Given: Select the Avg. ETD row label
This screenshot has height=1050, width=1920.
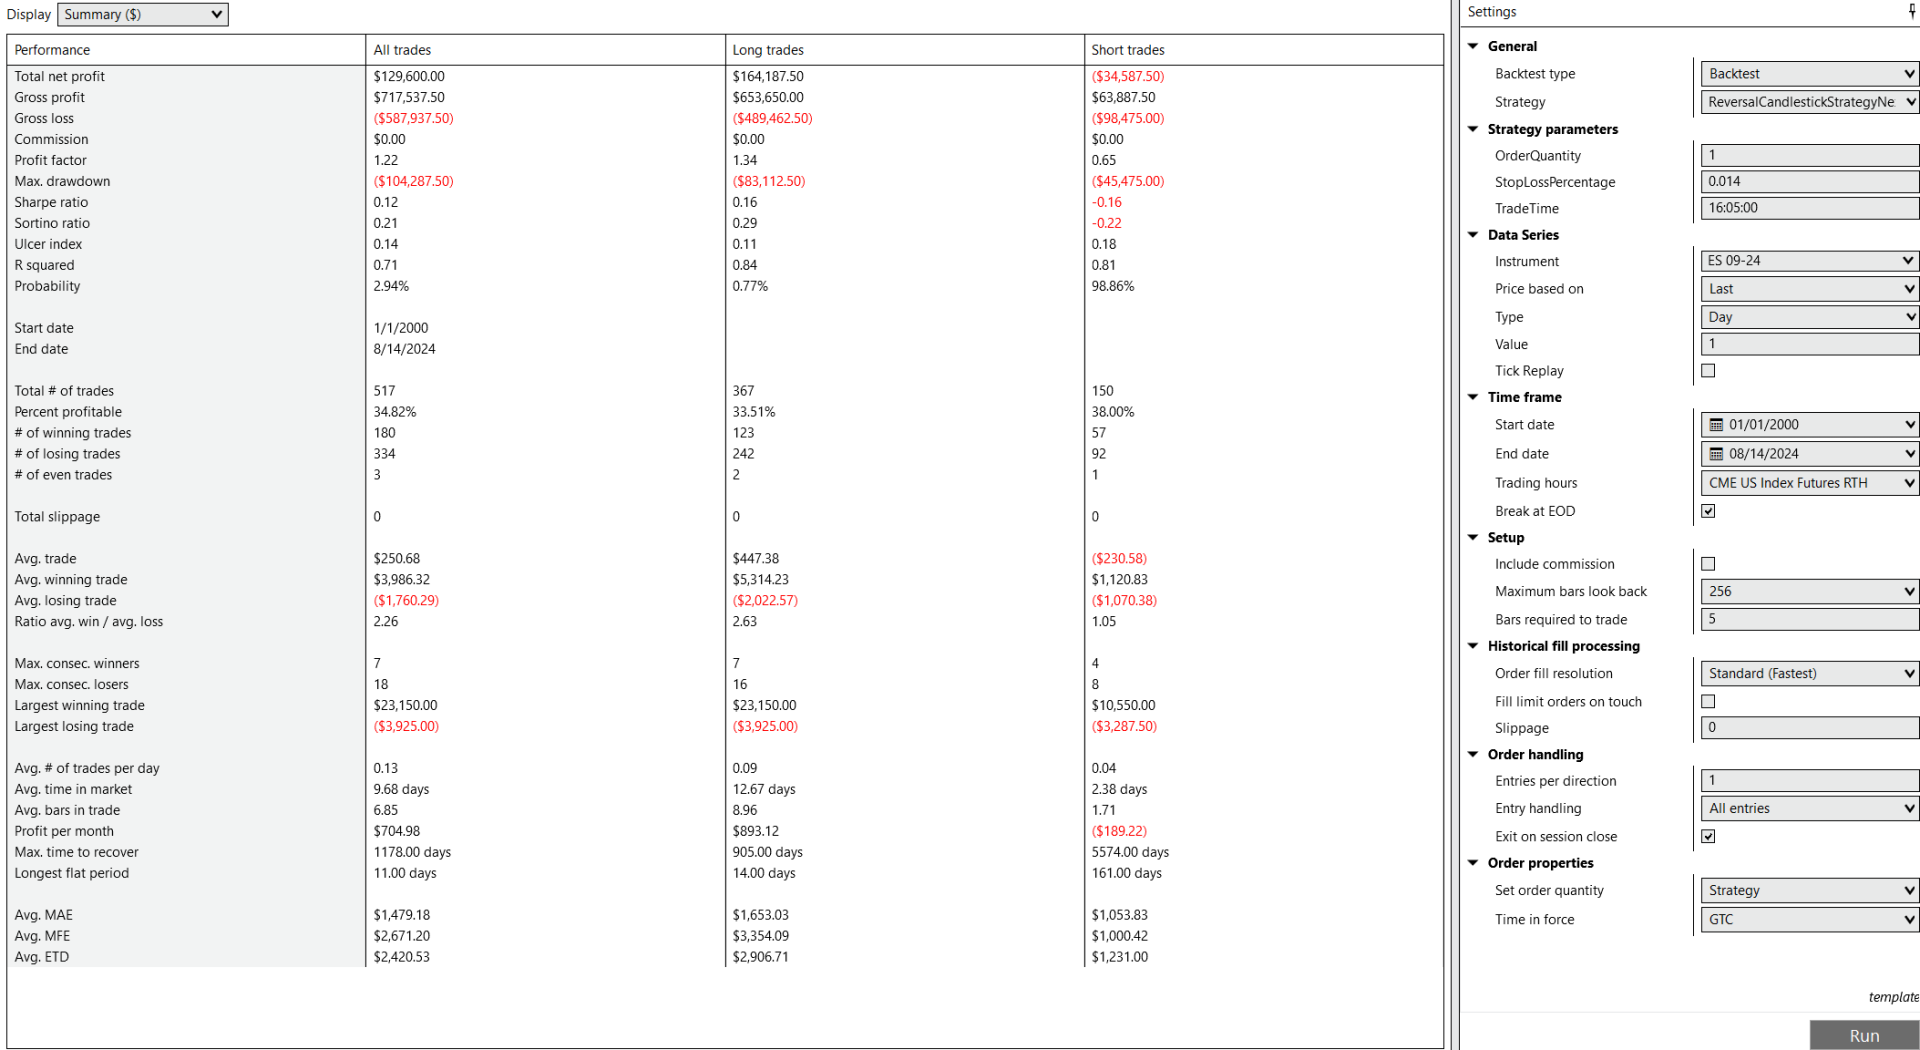Looking at the screenshot, I should coord(42,958).
